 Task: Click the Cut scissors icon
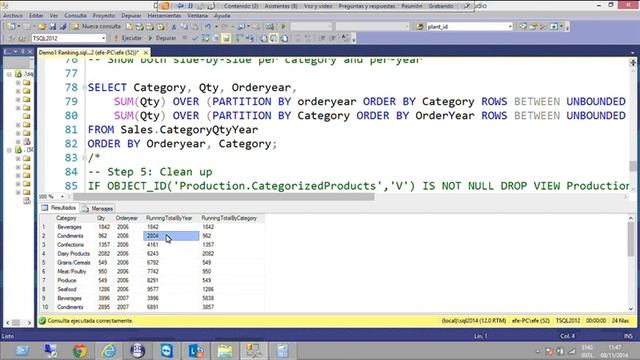tap(174, 27)
